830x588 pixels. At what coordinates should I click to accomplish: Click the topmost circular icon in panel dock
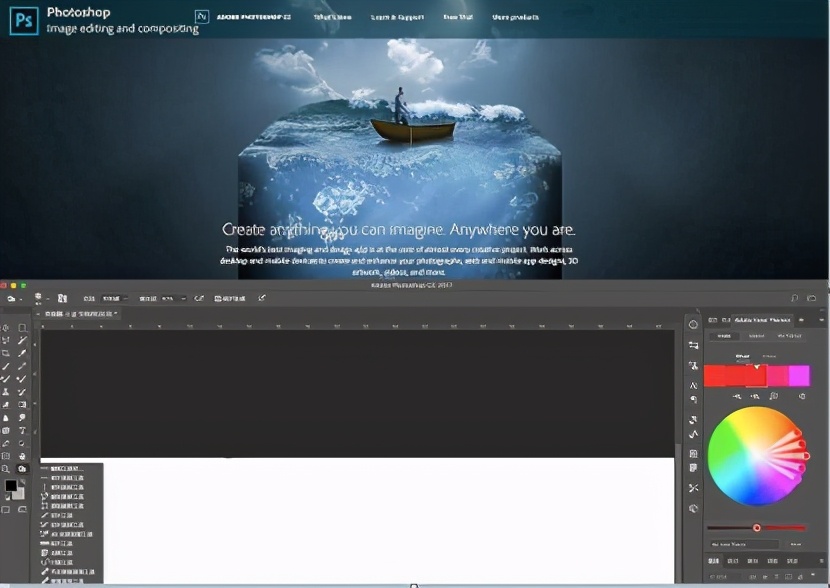tap(693, 325)
